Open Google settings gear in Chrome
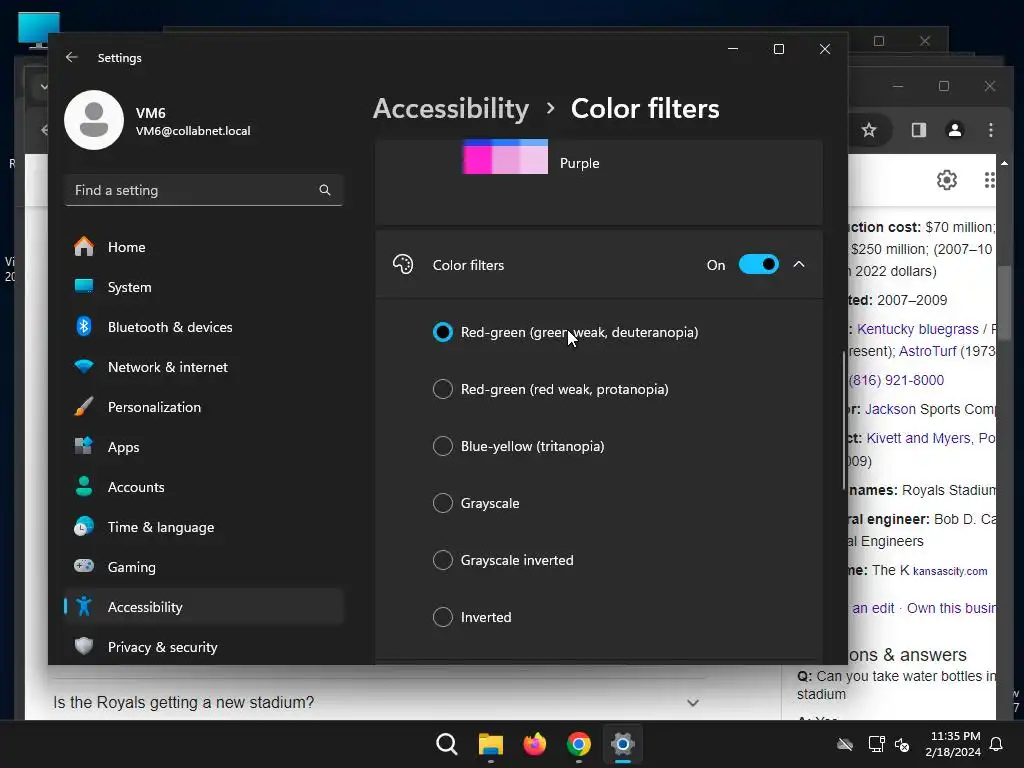The width and height of the screenshot is (1024, 768). point(947,180)
